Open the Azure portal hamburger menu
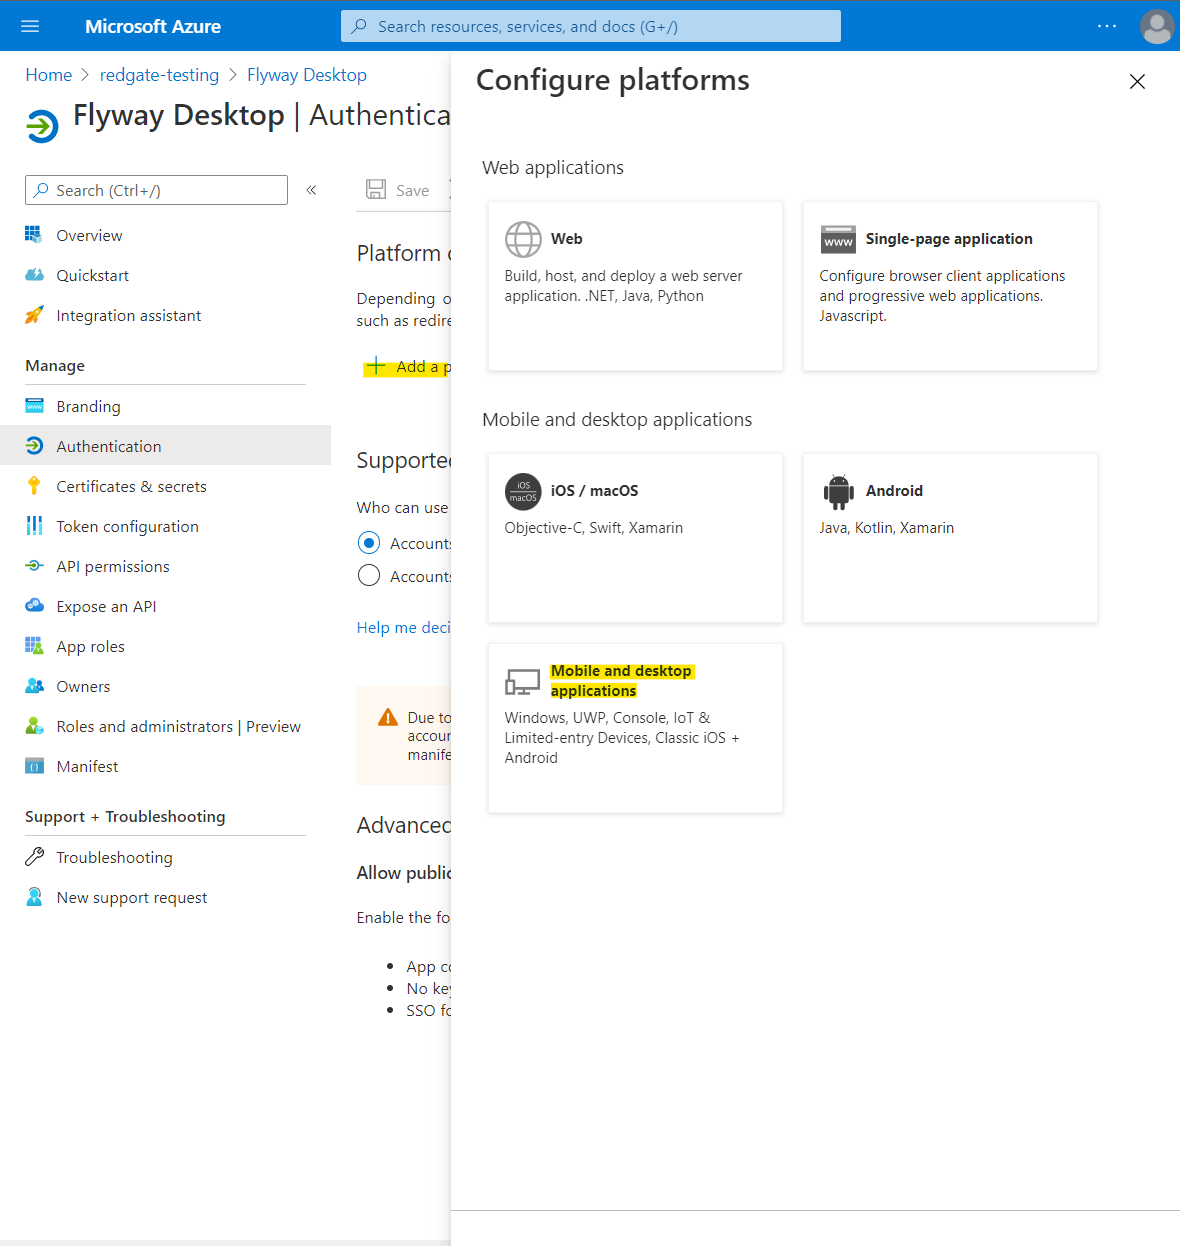 pyautogui.click(x=30, y=26)
